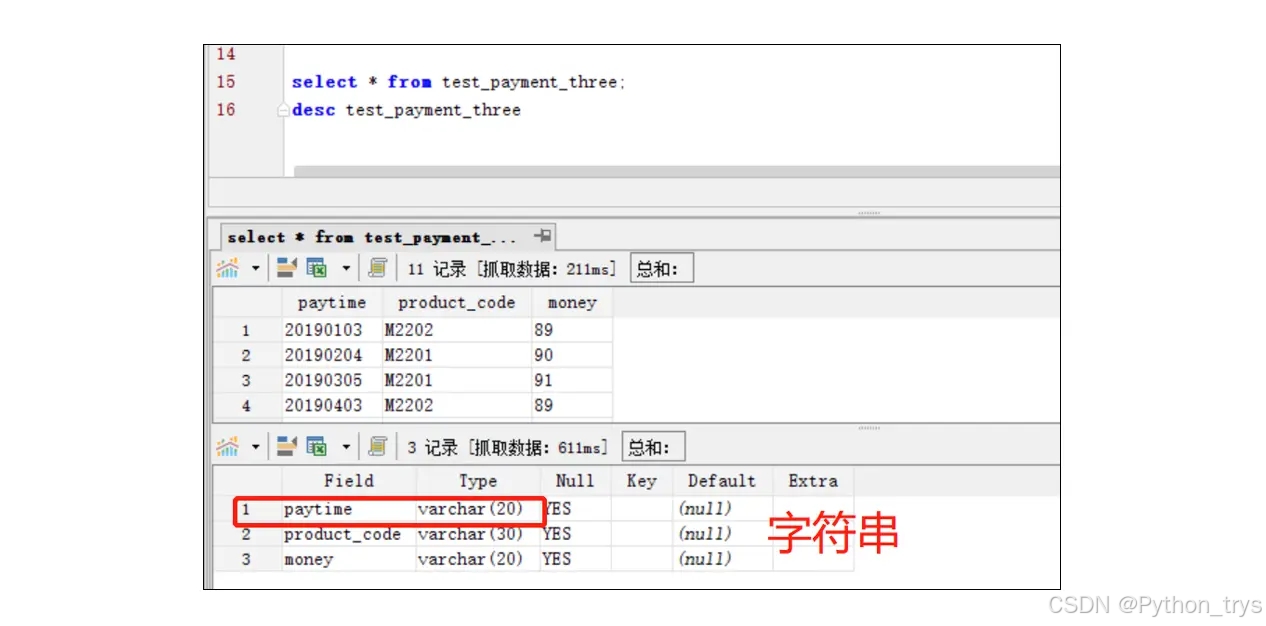Place cursor in the select * from test_payment_three line
Screen dimensions: 1266x626
click(x=459, y=82)
